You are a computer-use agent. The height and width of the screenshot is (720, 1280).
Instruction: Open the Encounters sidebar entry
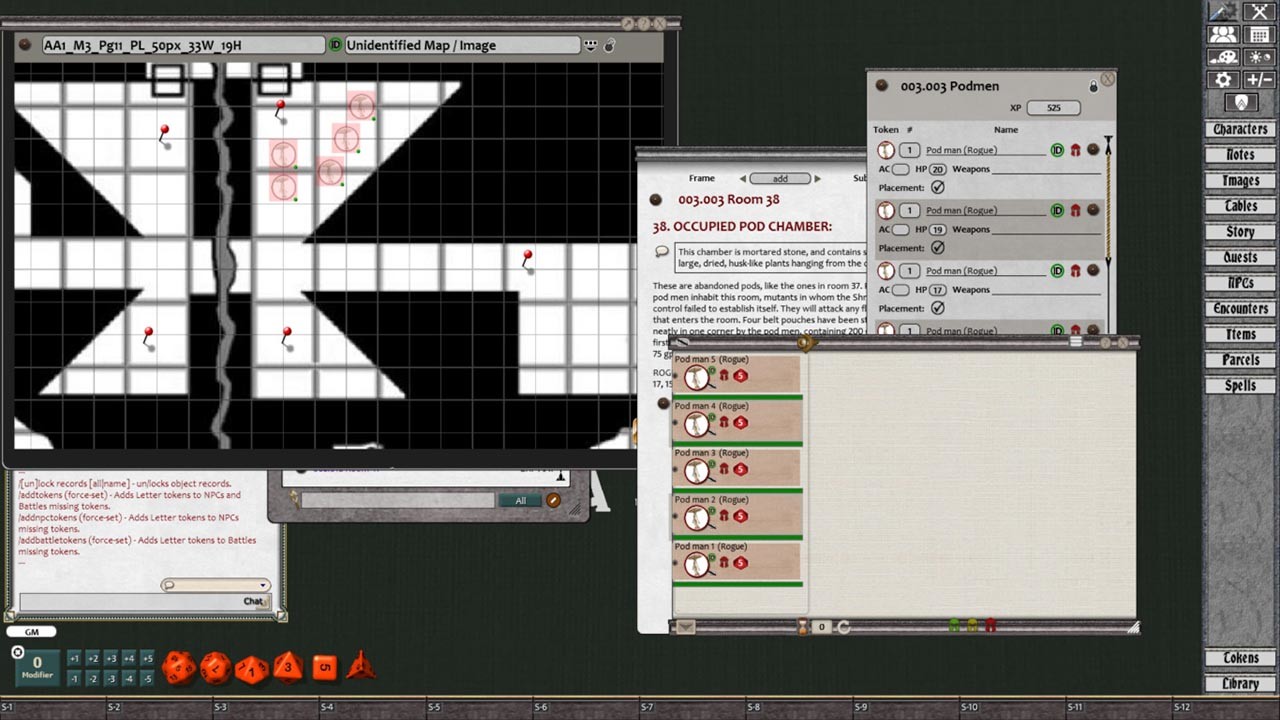[x=1240, y=309]
